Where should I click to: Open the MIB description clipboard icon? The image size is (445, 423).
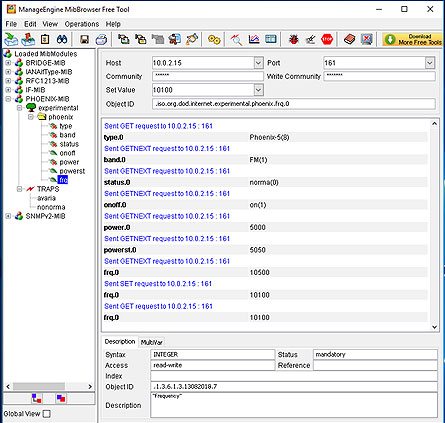pos(45,39)
